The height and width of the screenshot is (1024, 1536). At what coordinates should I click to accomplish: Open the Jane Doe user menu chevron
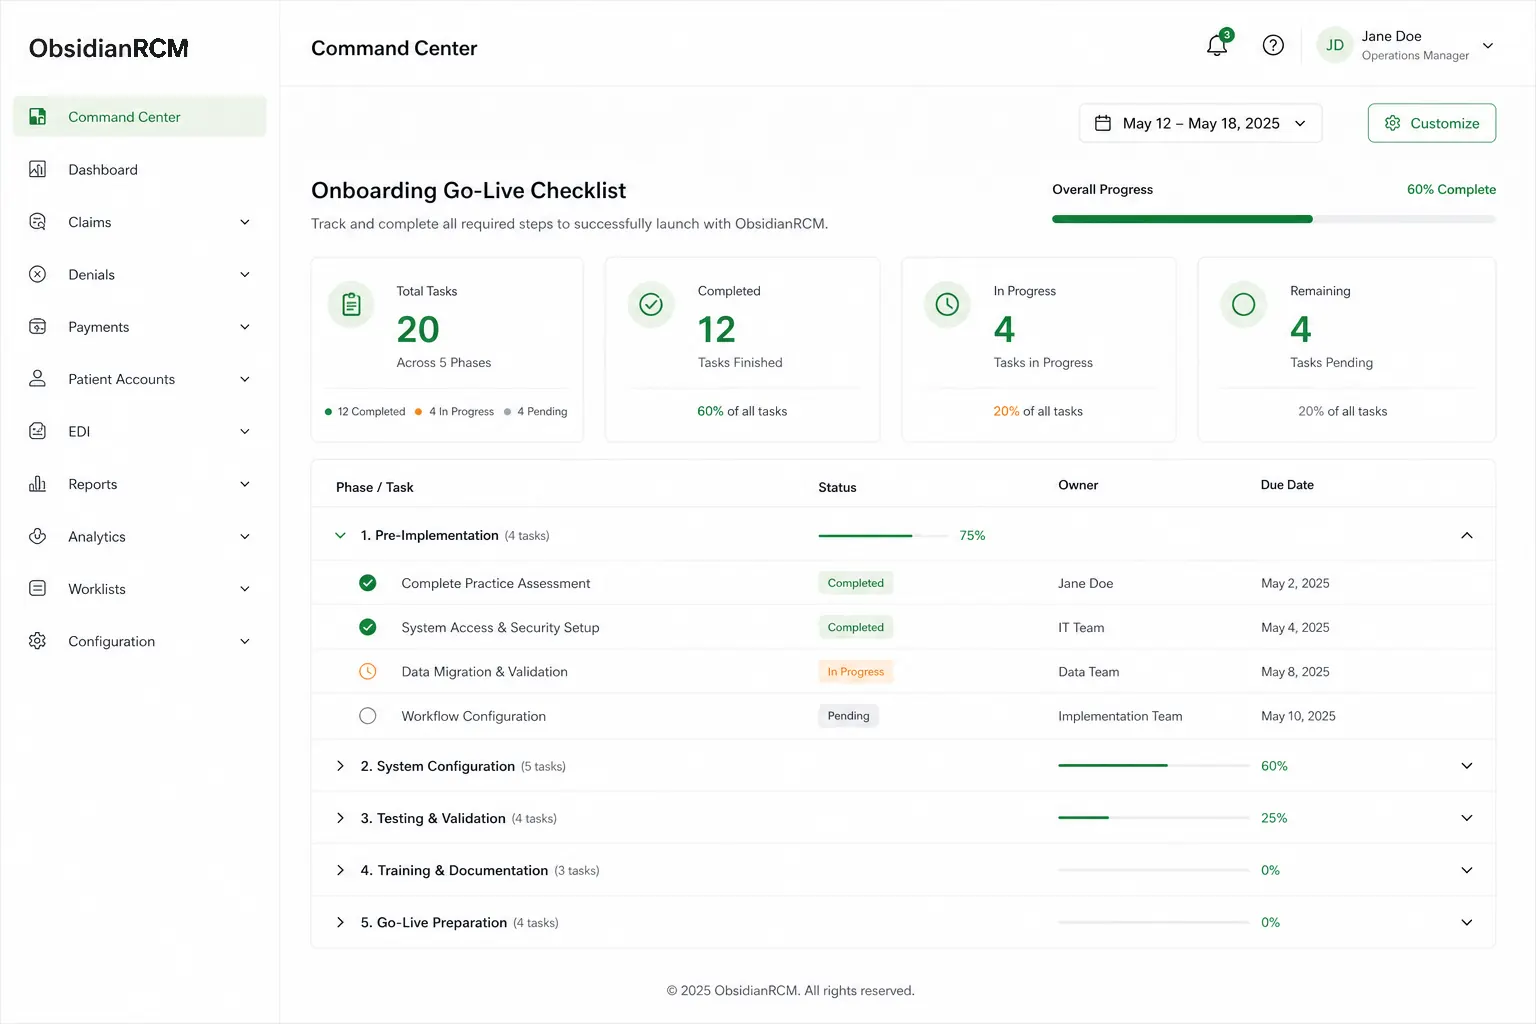tap(1488, 46)
